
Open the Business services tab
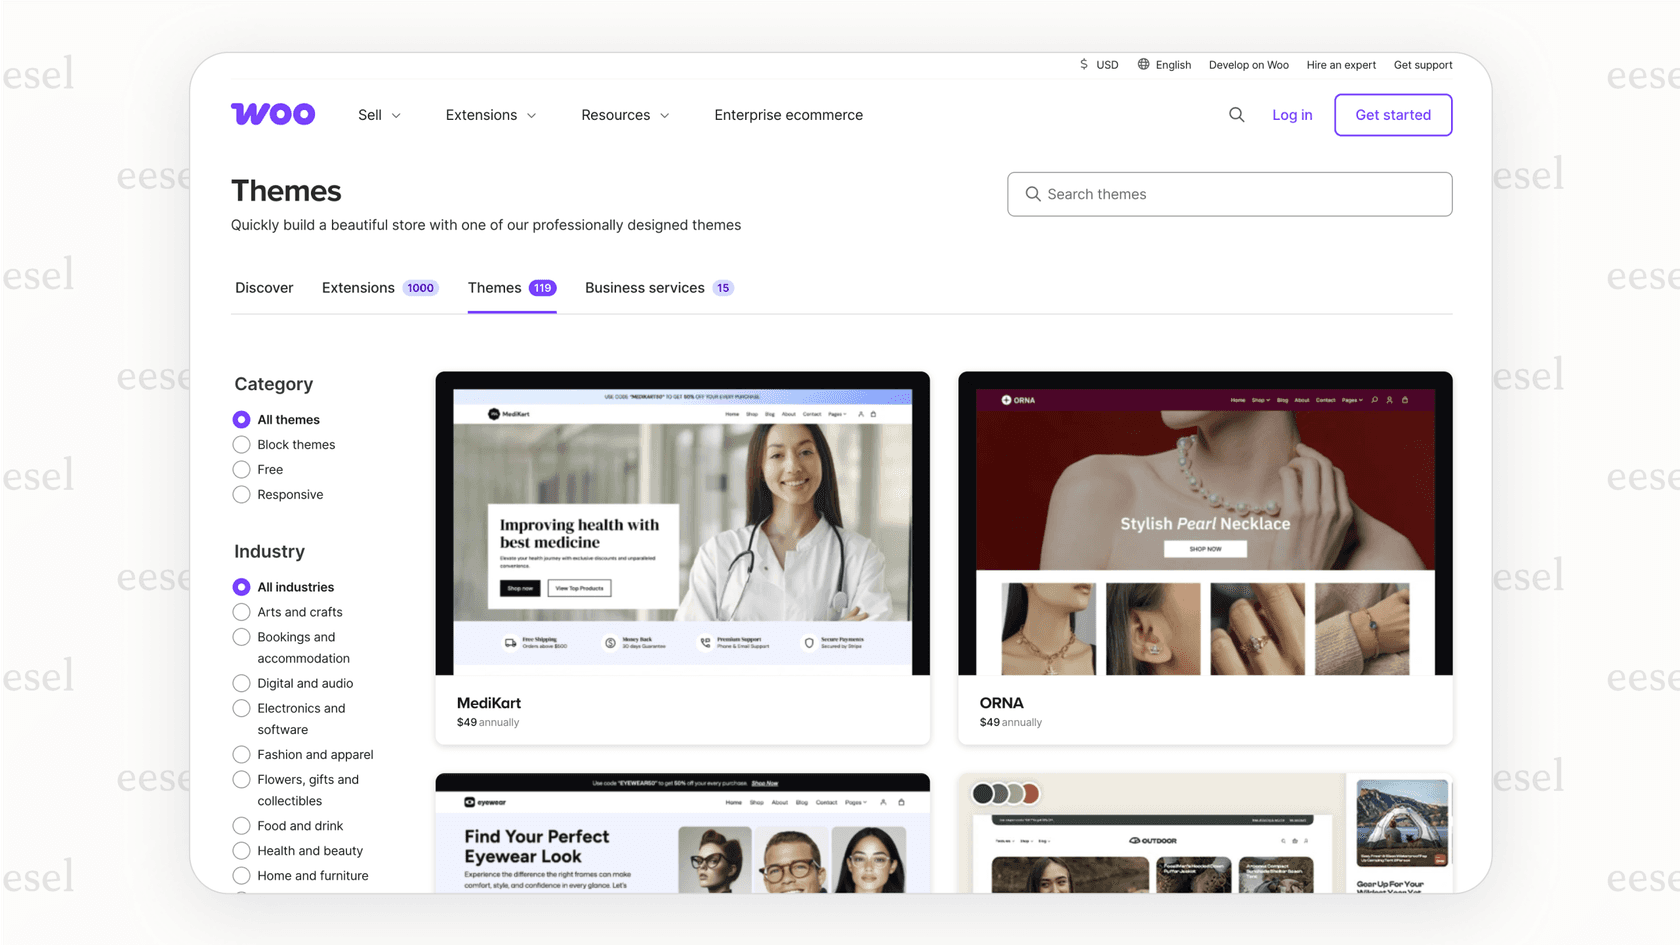645,288
